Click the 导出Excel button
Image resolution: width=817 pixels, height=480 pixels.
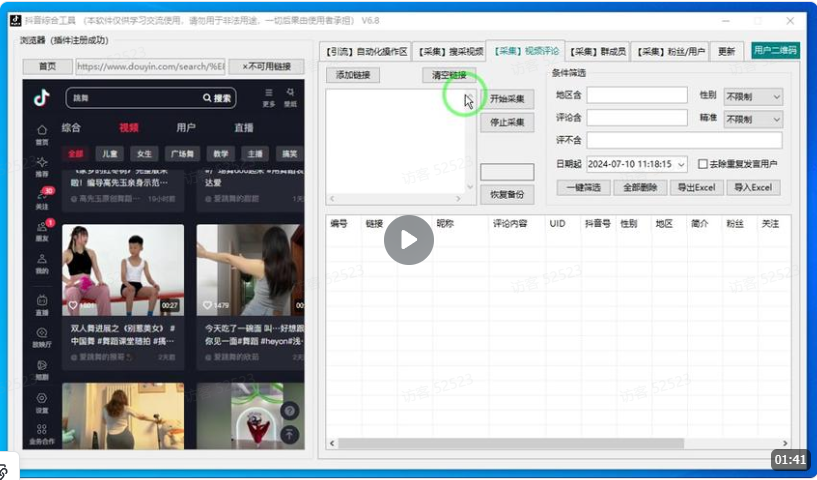point(696,187)
